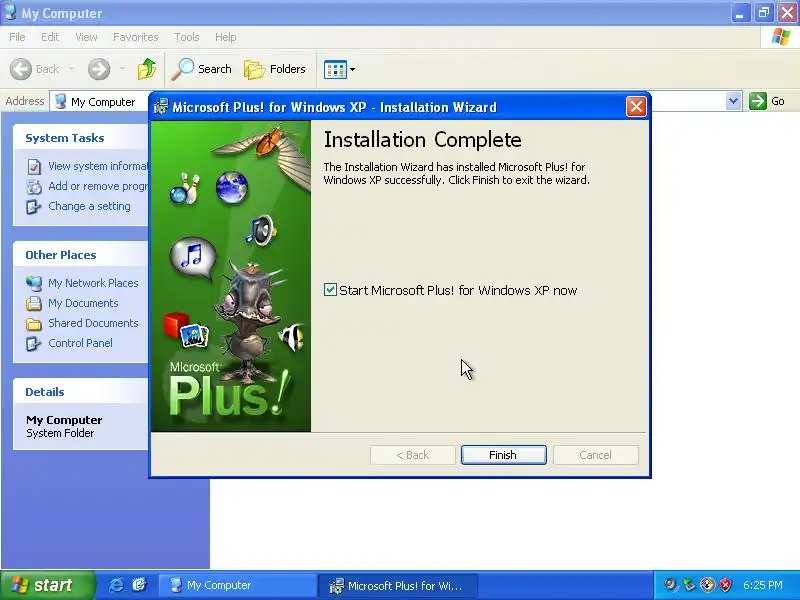Toggle the Folders pane button
Viewport: 800px width, 600px height.
(275, 69)
